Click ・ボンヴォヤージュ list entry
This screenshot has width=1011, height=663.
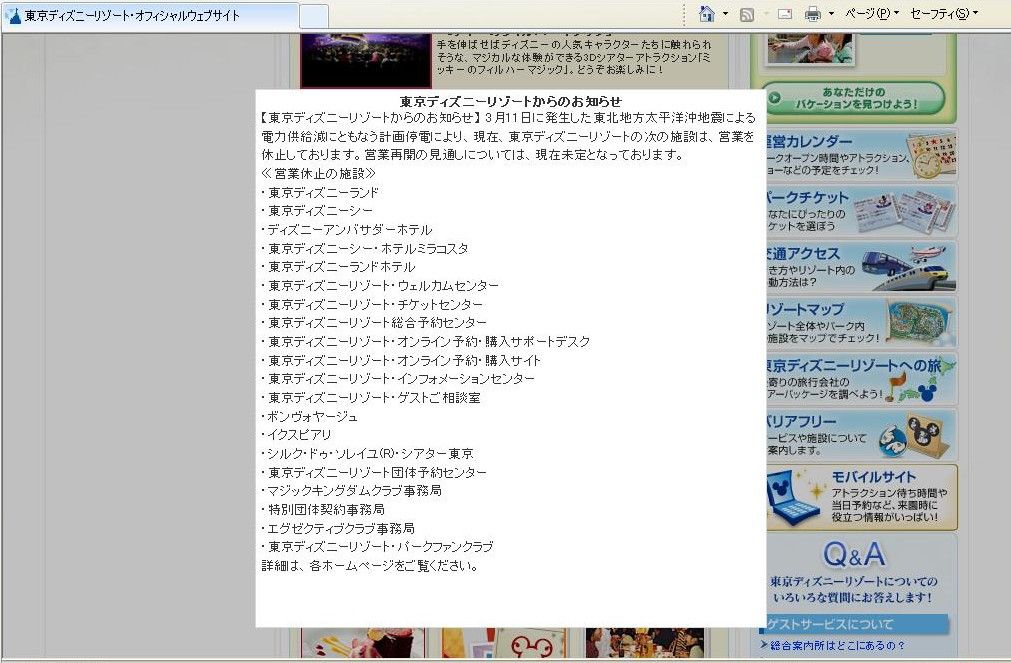tap(309, 416)
